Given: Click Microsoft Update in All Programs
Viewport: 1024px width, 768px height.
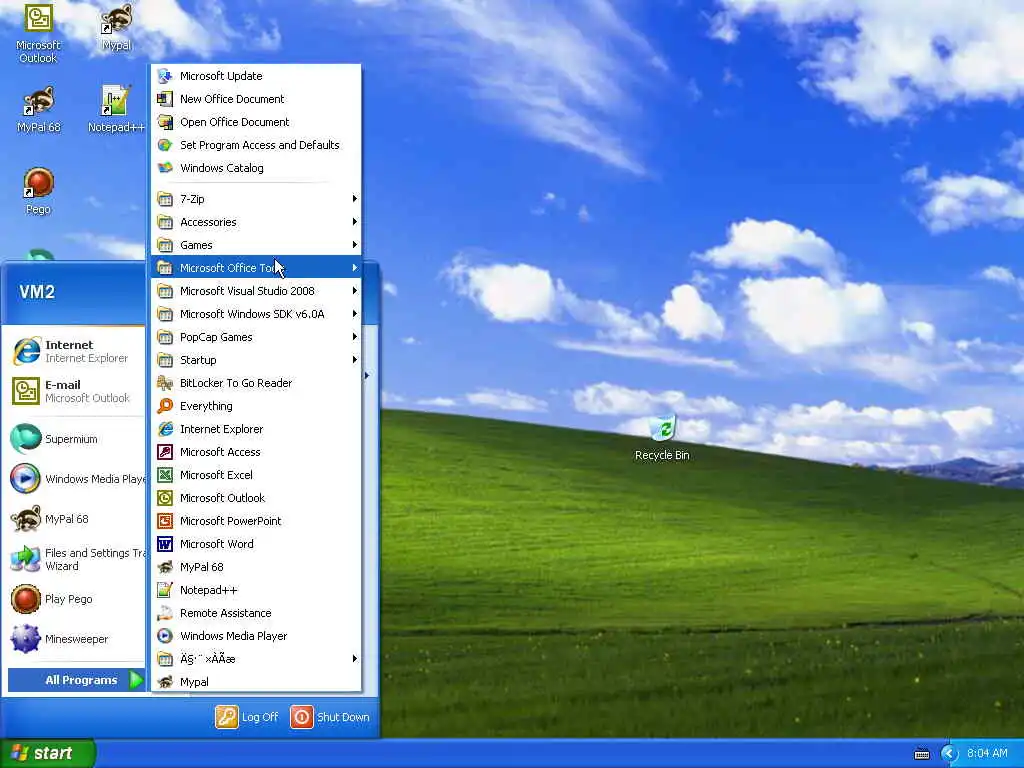Looking at the screenshot, I should (256, 76).
